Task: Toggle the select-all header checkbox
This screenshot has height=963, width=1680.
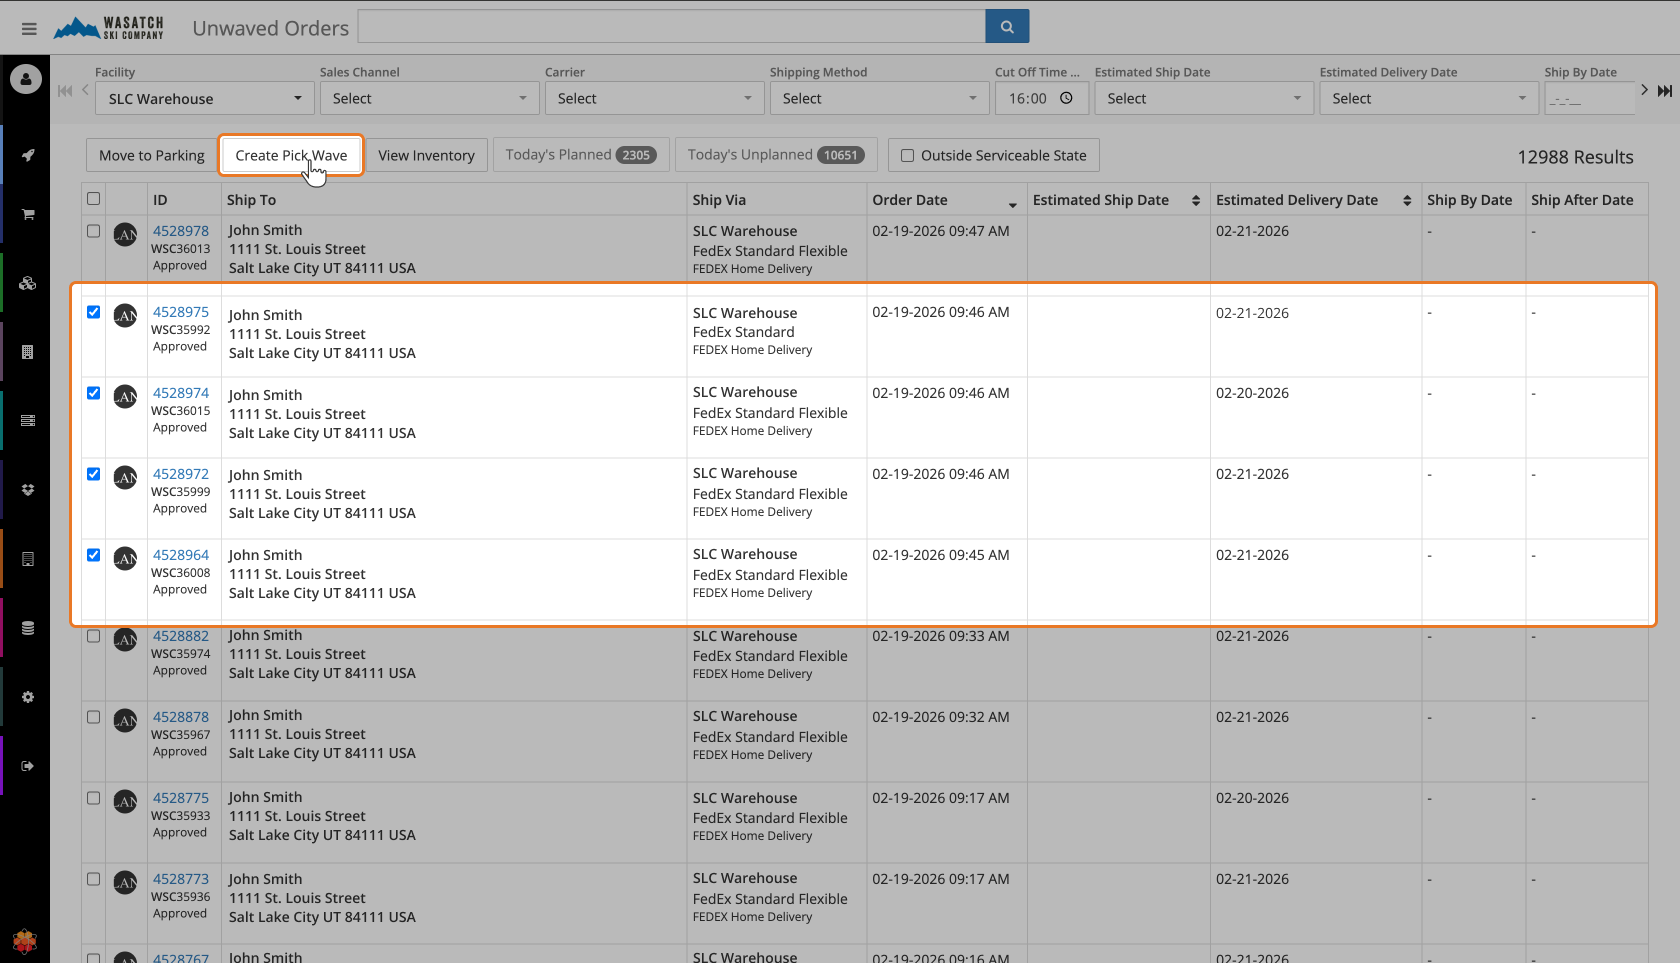Action: [93, 199]
